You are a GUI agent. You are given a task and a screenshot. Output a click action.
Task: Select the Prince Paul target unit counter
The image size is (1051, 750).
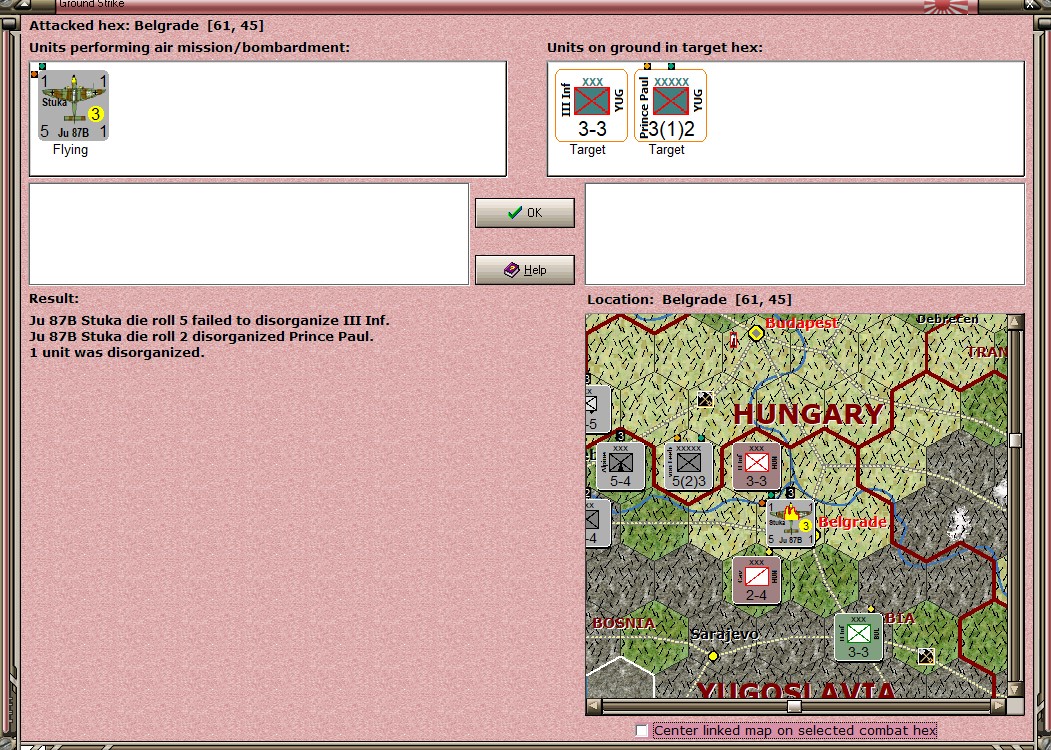pyautogui.click(x=670, y=105)
